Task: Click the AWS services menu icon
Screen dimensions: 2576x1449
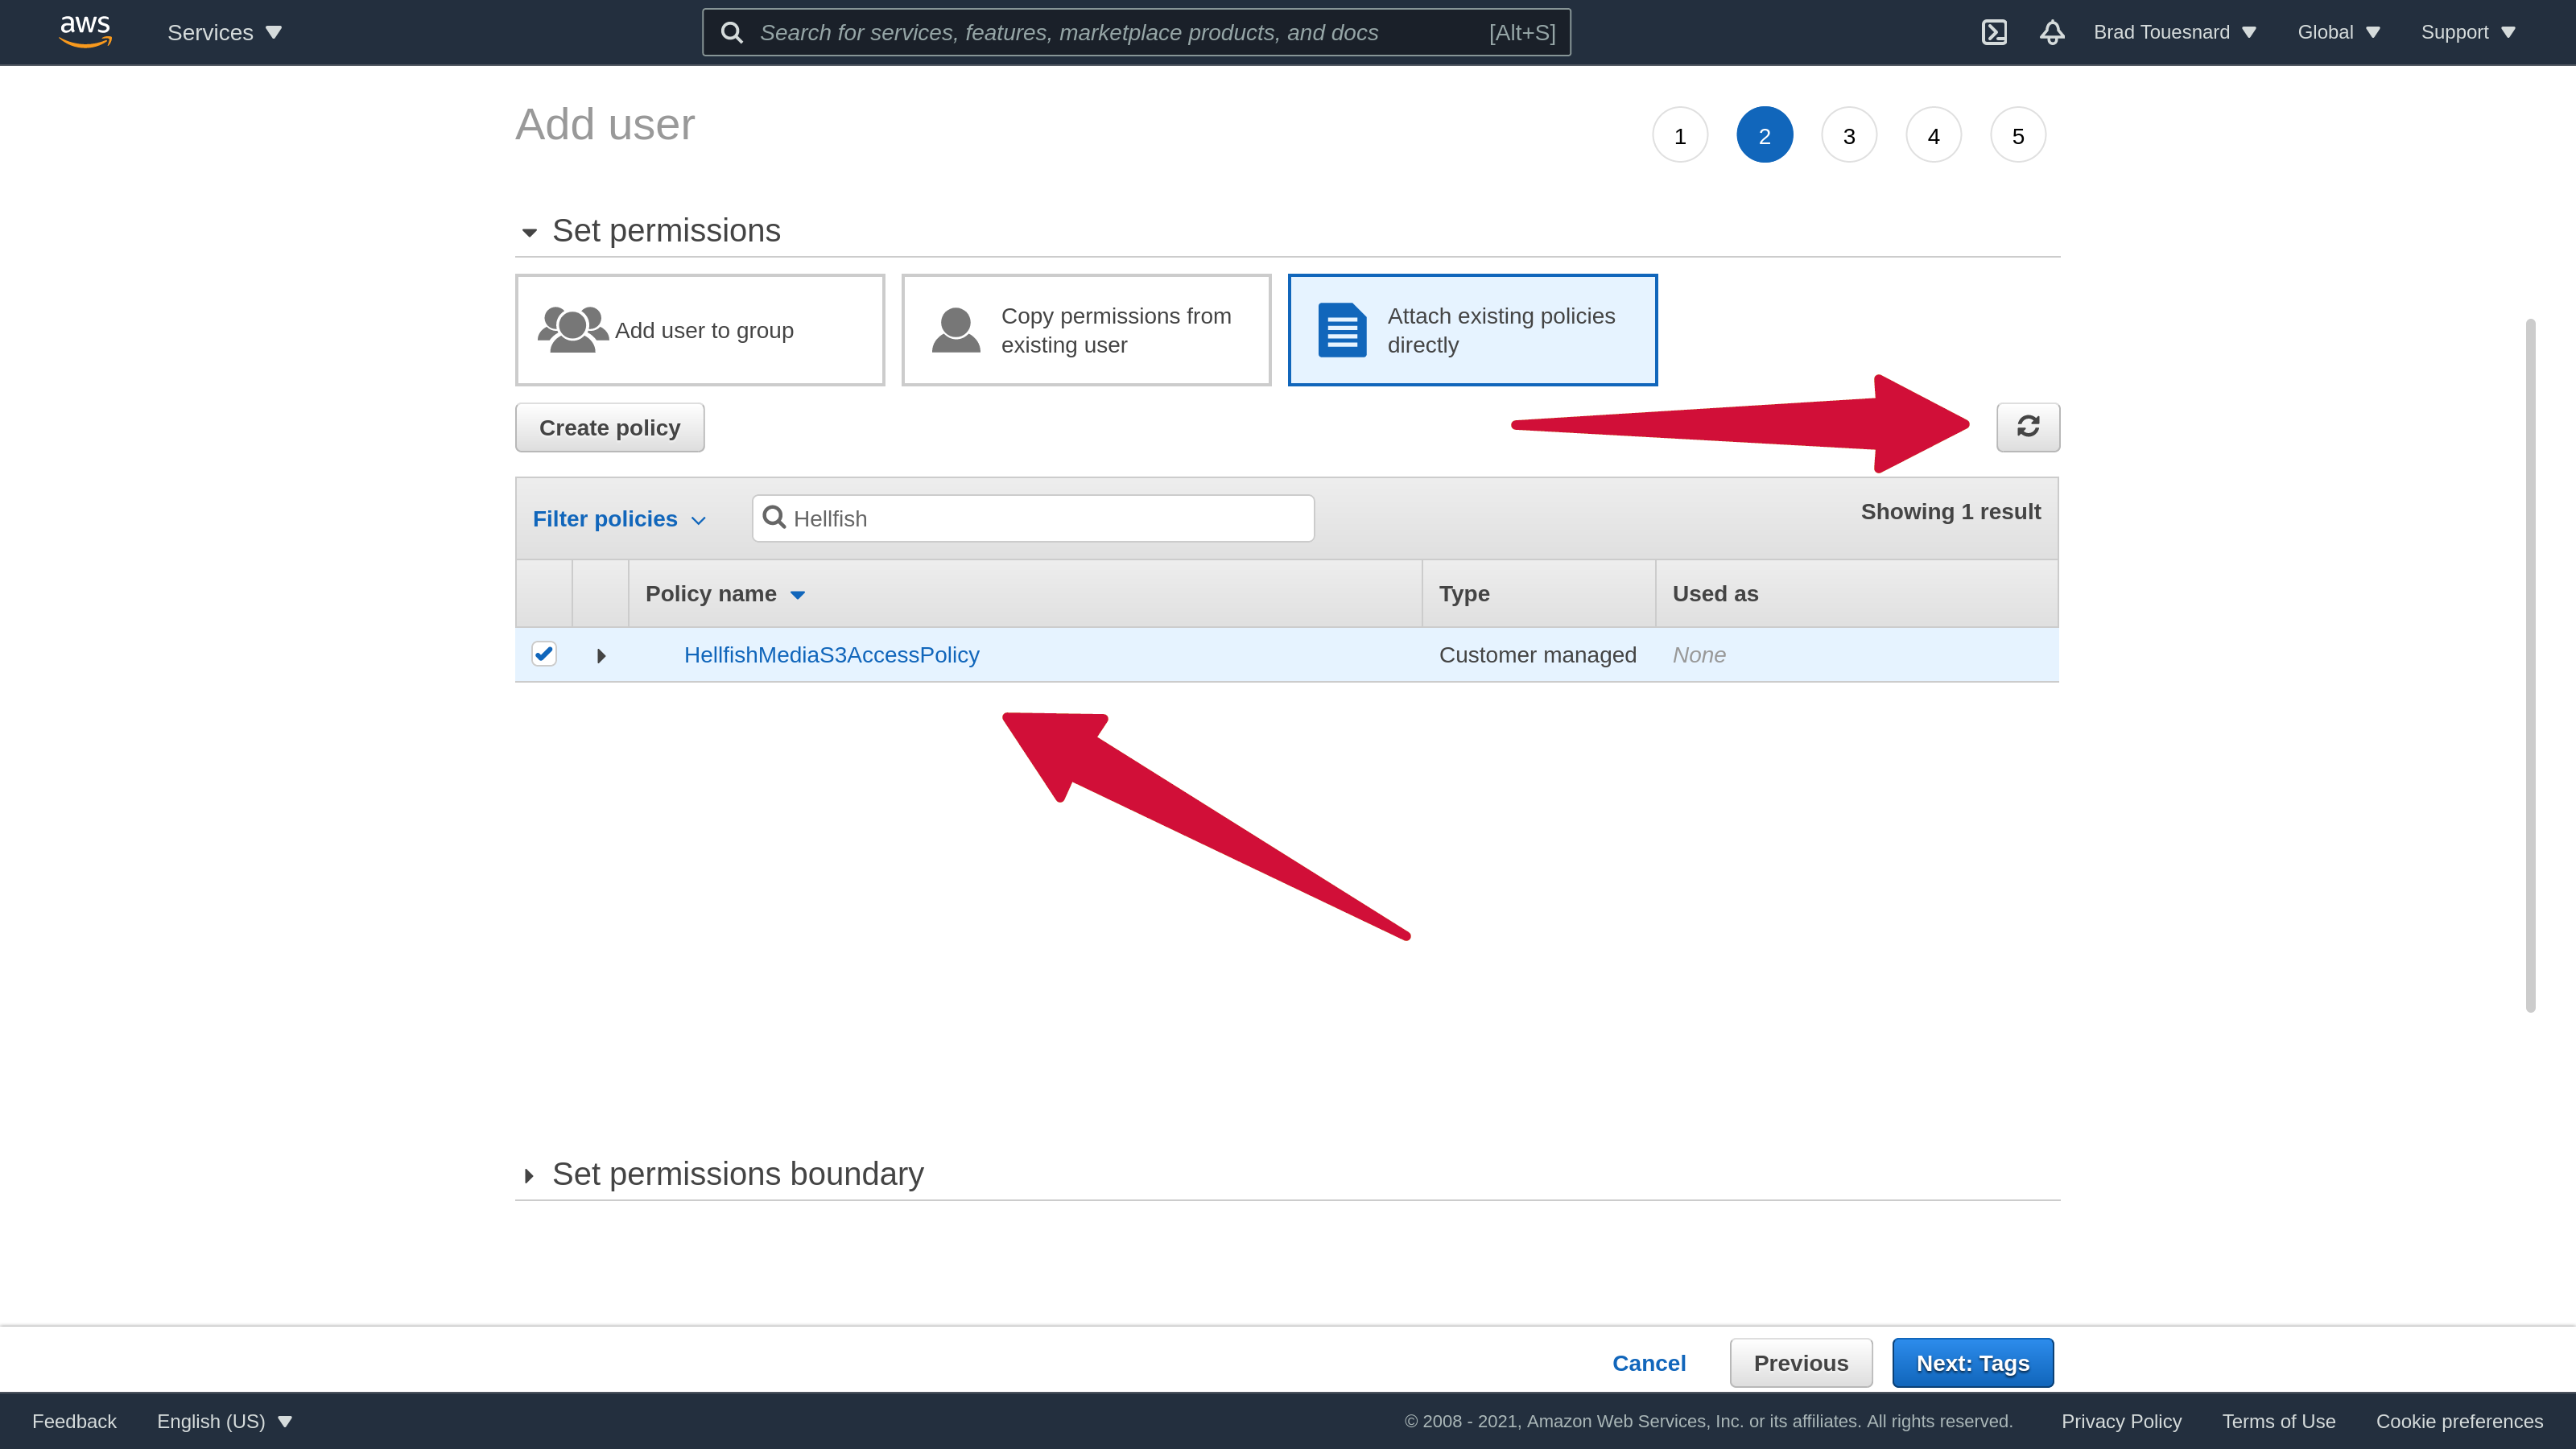Action: click(x=225, y=32)
